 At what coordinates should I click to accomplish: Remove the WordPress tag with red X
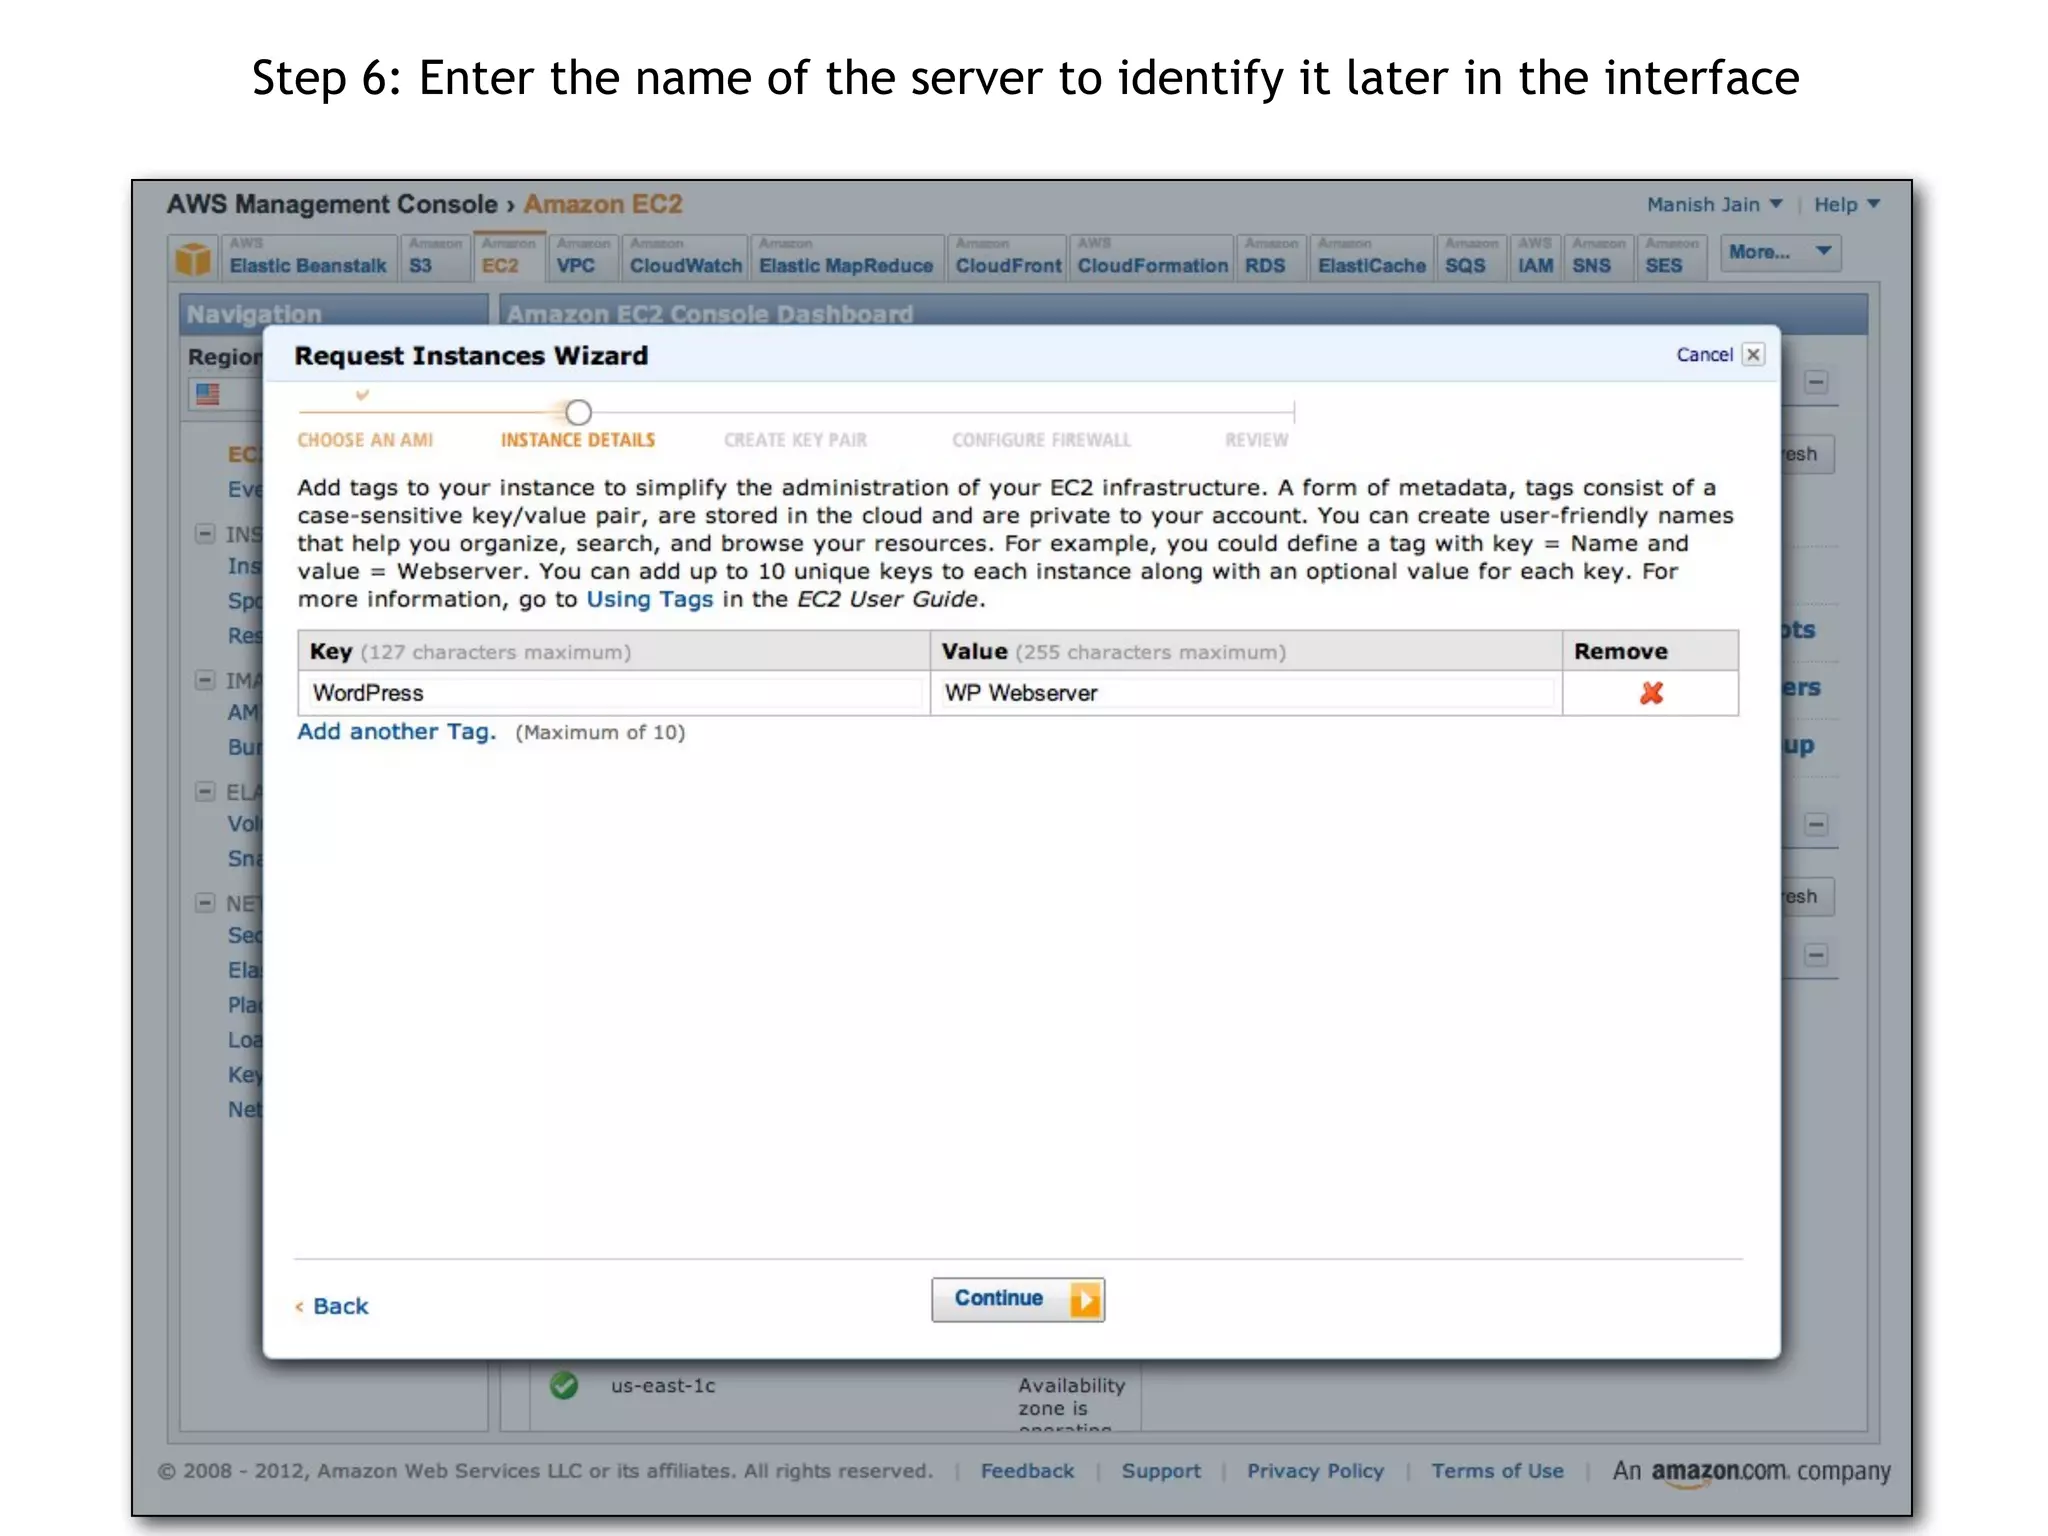coord(1651,693)
